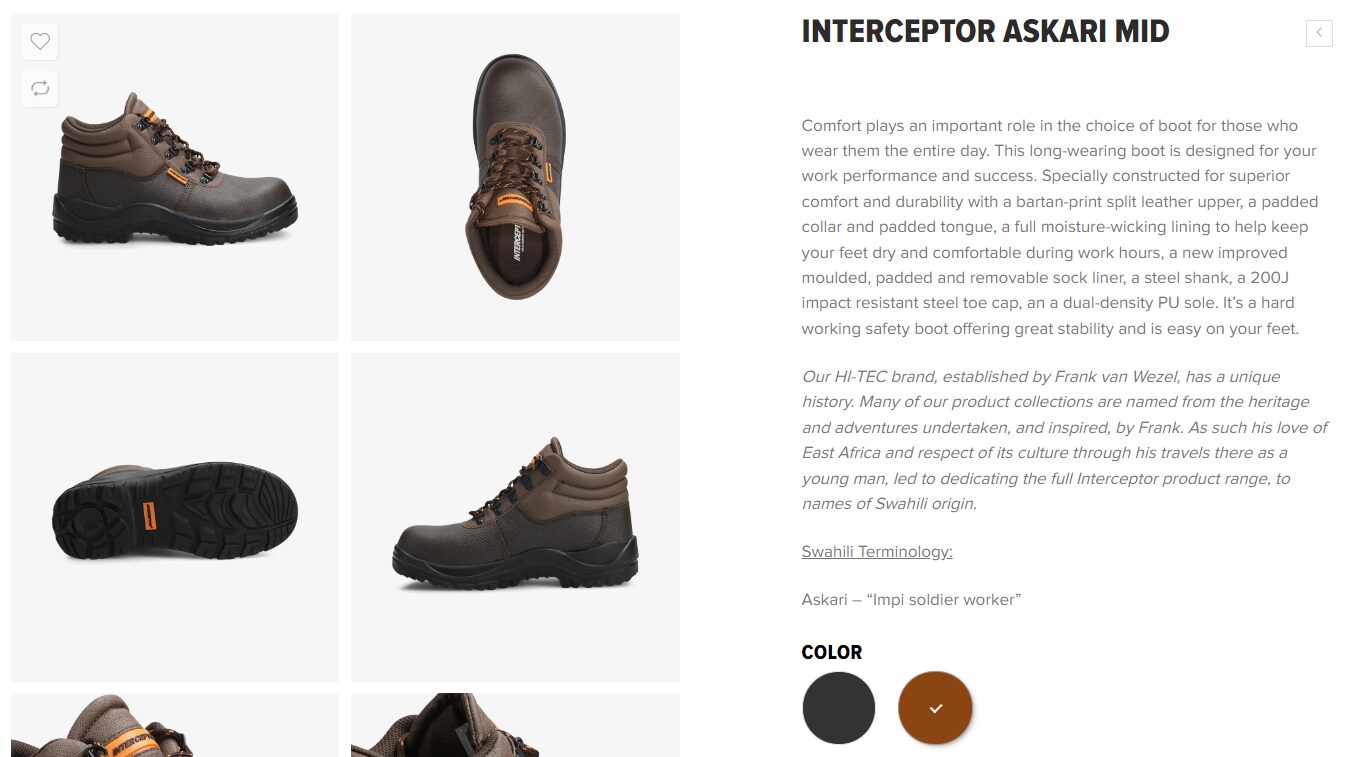Image resolution: width=1353 pixels, height=757 pixels.
Task: Open the boot sole photo
Action: point(175,516)
